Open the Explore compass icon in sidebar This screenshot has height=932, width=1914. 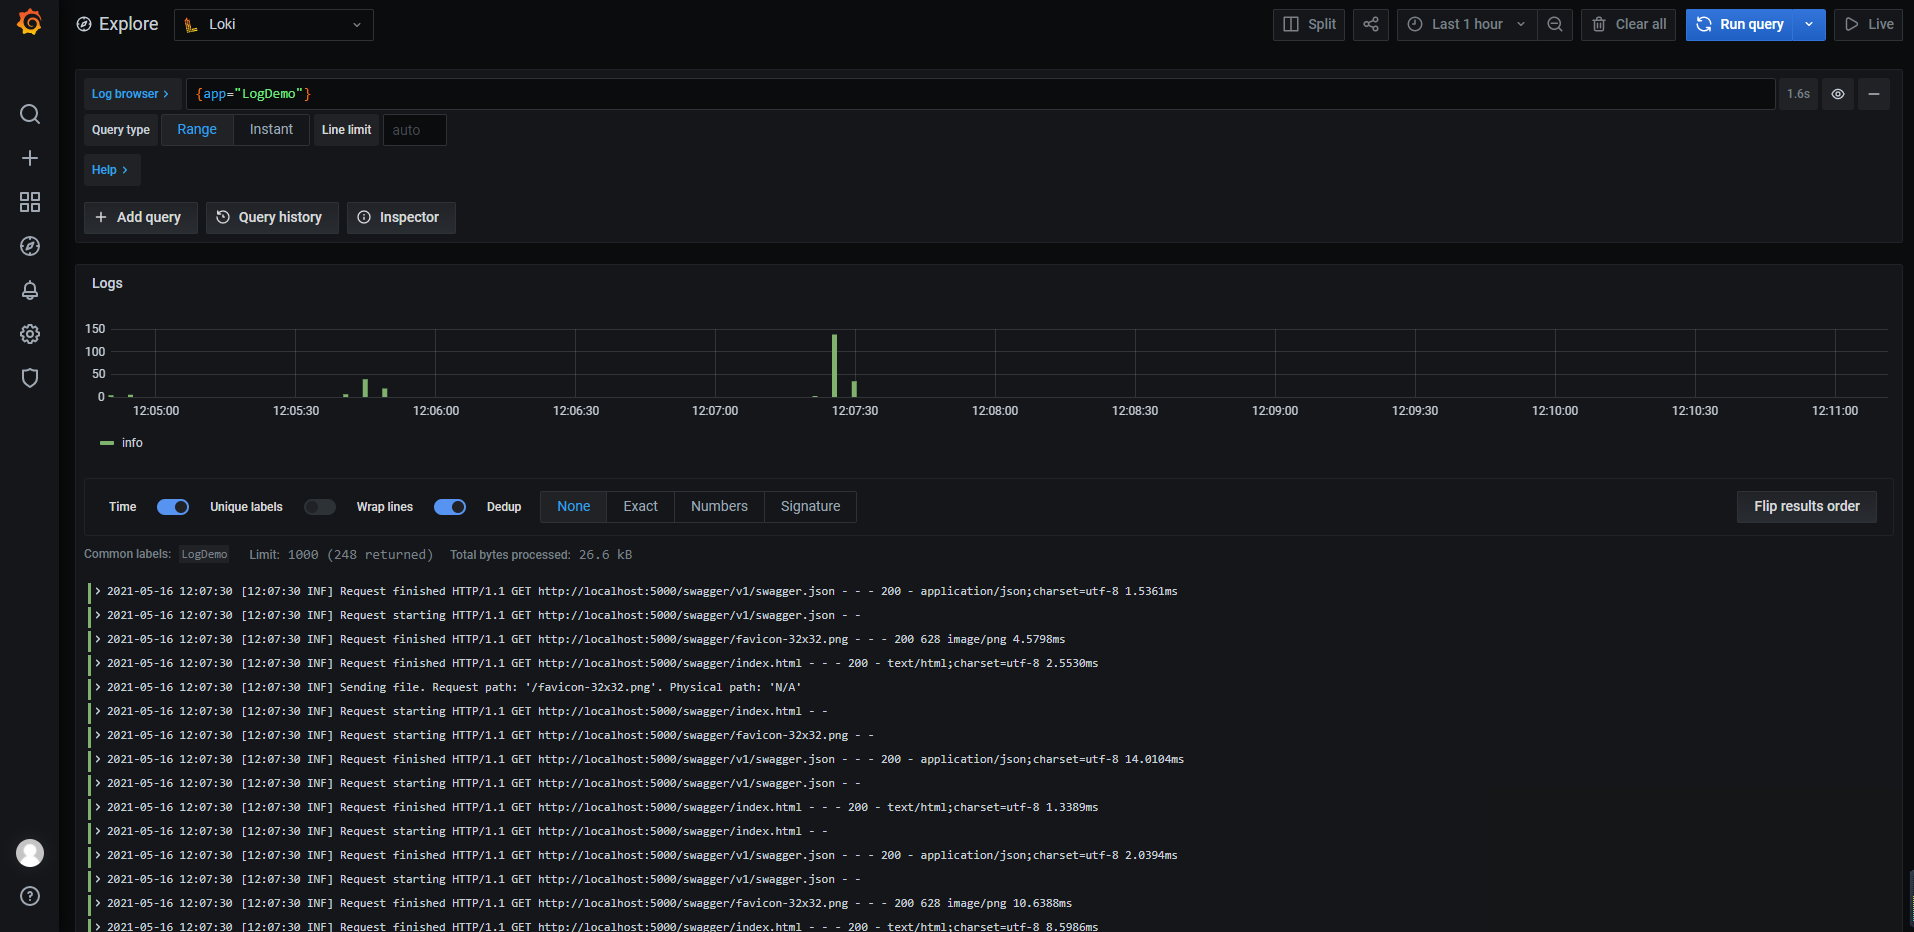pyautogui.click(x=30, y=246)
